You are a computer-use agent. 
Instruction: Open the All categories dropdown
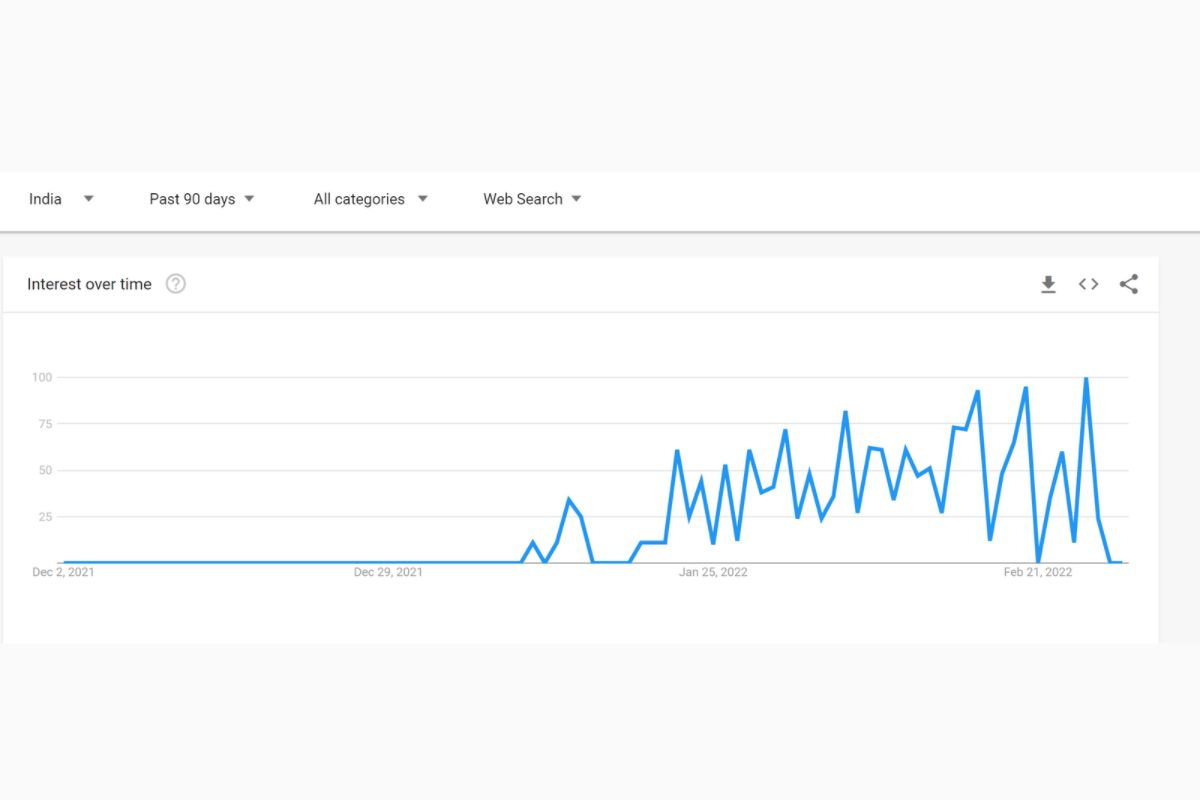coord(370,199)
